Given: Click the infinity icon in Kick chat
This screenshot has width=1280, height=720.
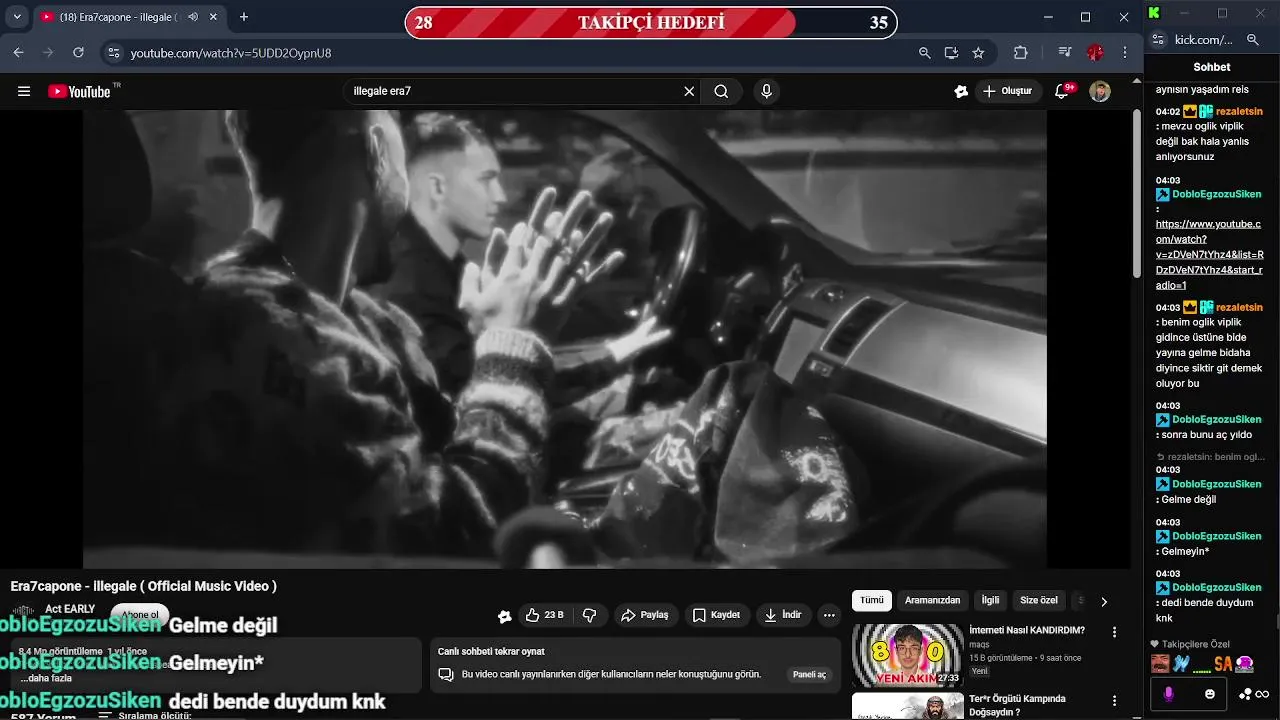Looking at the screenshot, I should (1262, 694).
